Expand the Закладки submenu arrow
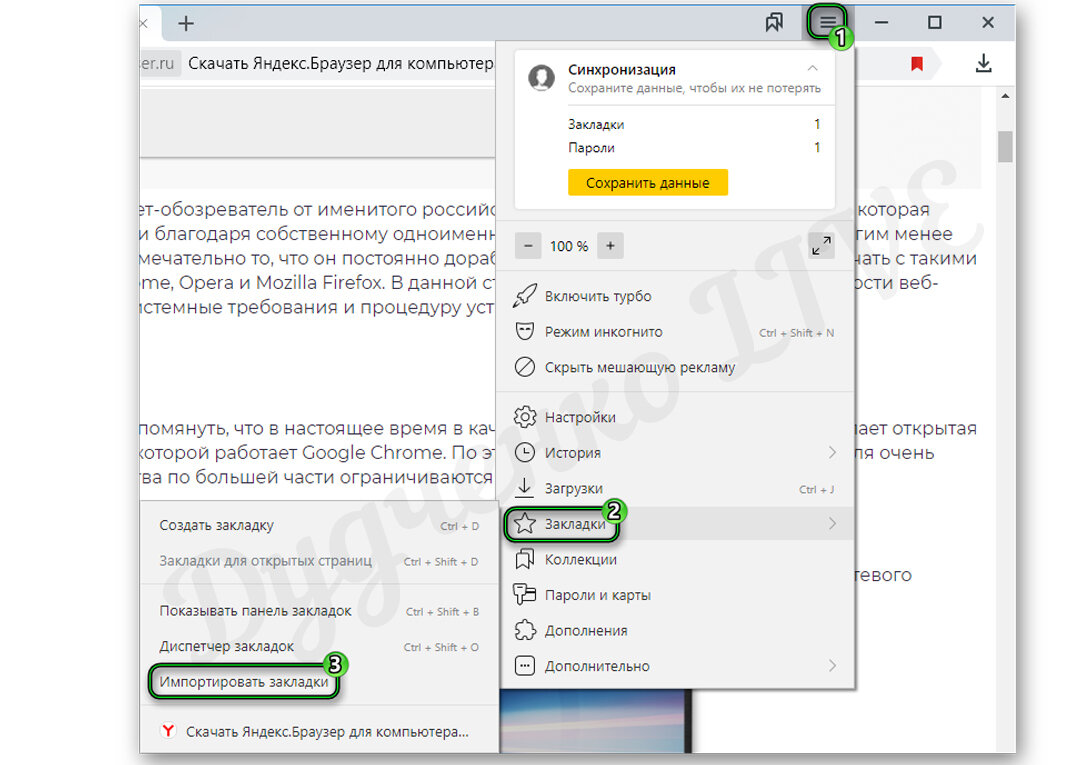 pyautogui.click(x=831, y=523)
